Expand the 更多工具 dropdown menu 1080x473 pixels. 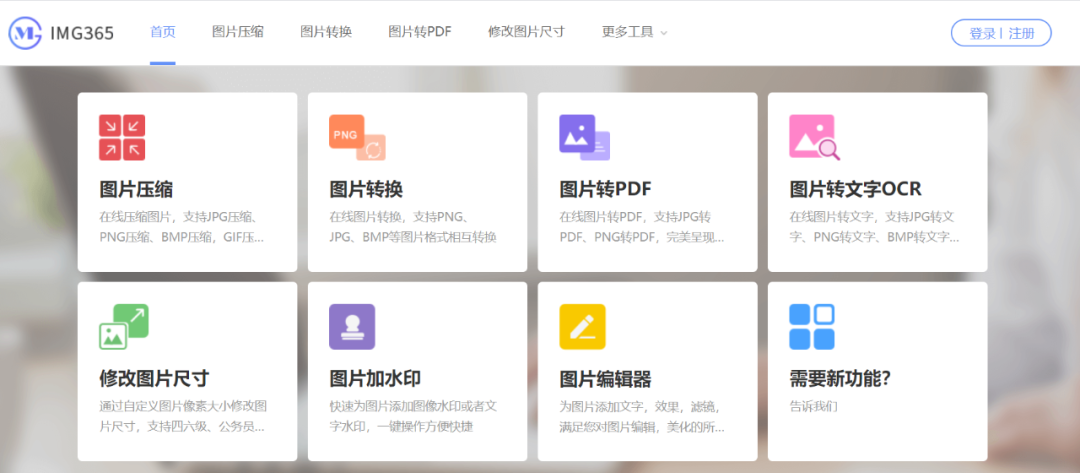(x=634, y=32)
